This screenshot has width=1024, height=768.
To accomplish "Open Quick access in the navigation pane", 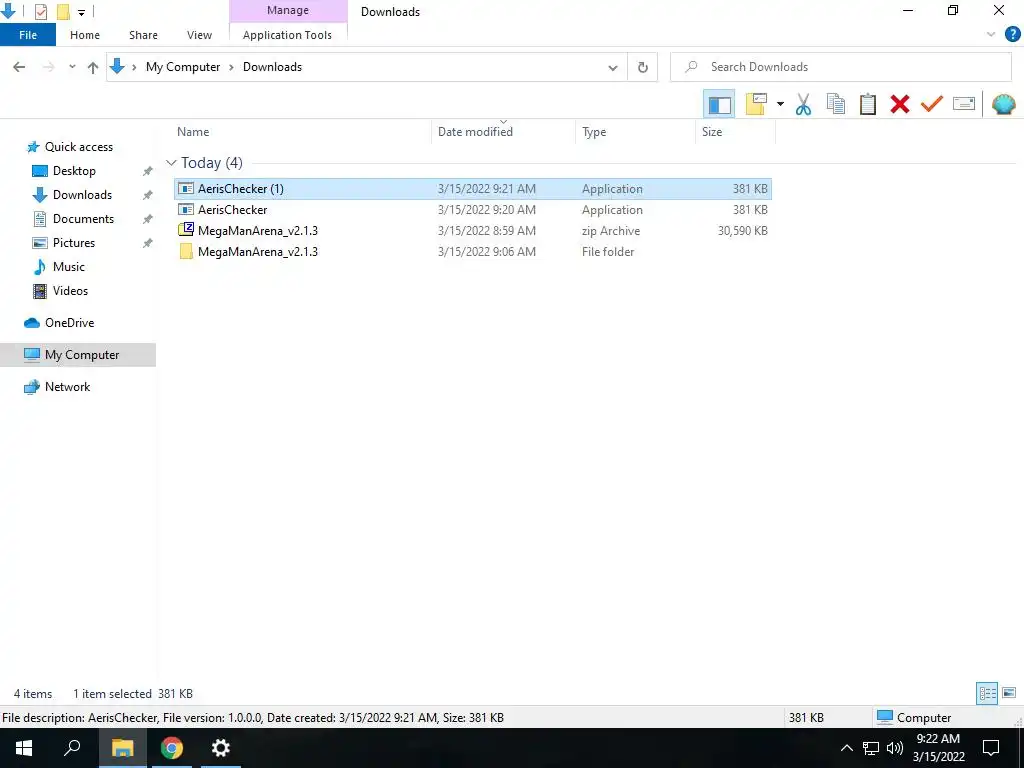I will (78, 147).
